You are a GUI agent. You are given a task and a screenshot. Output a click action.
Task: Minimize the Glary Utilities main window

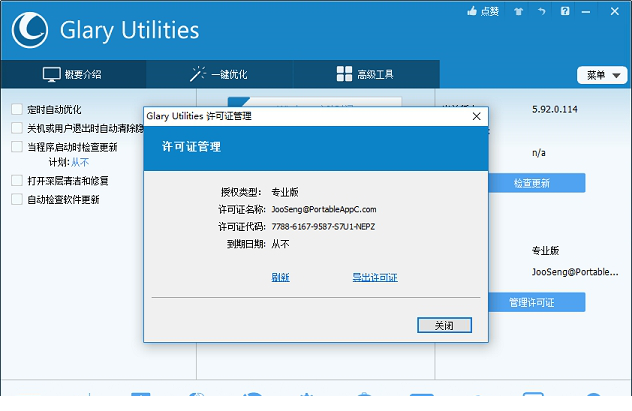tap(586, 12)
